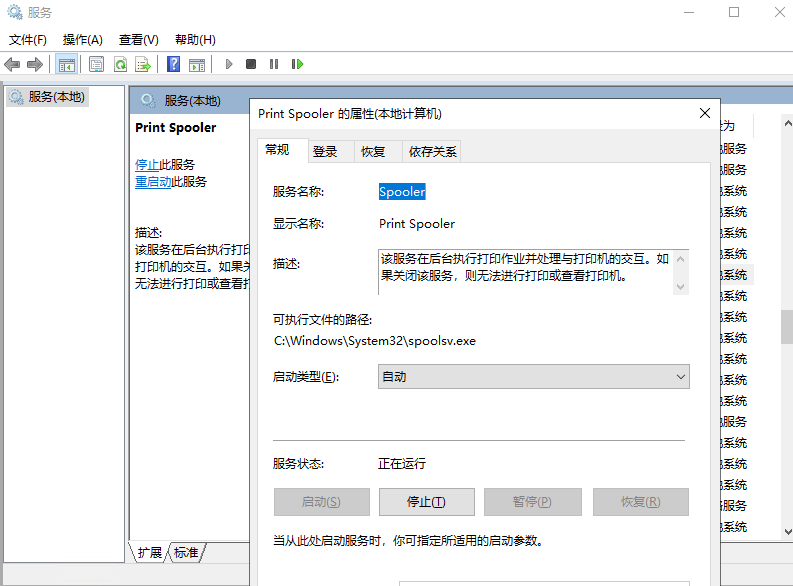The height and width of the screenshot is (586, 793).
Task: Open the 文件(F) menu
Action: (28, 39)
